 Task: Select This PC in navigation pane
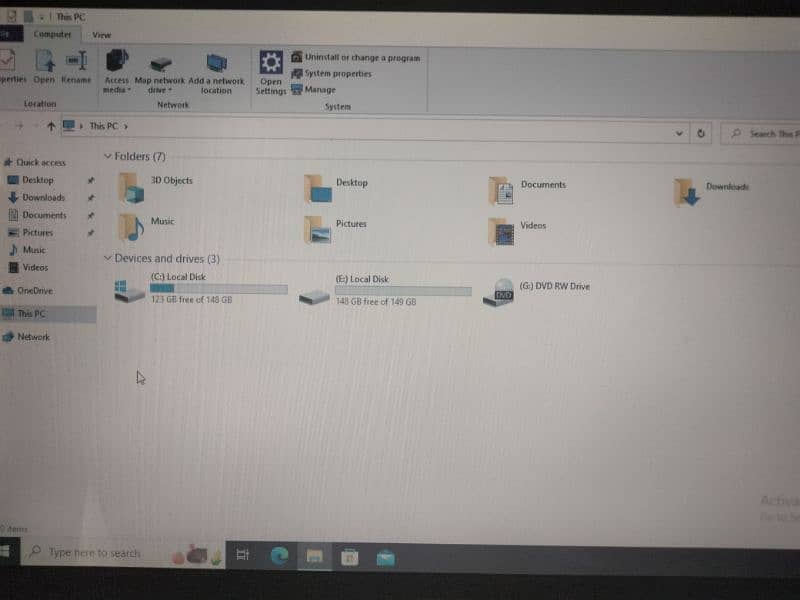pos(48,313)
